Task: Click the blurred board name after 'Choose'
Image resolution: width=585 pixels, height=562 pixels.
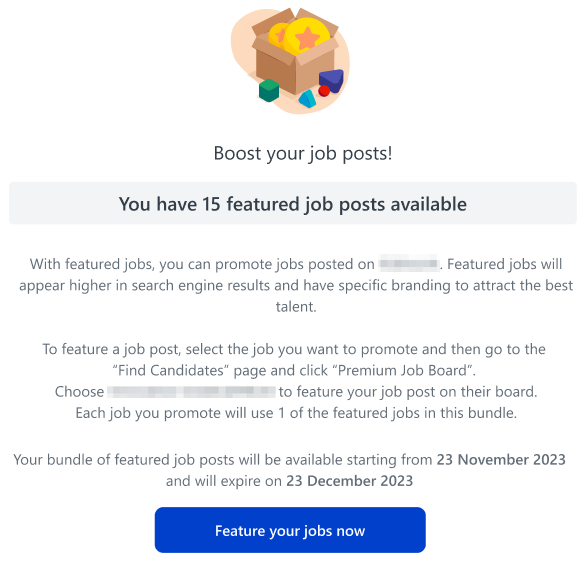Action: 191,391
